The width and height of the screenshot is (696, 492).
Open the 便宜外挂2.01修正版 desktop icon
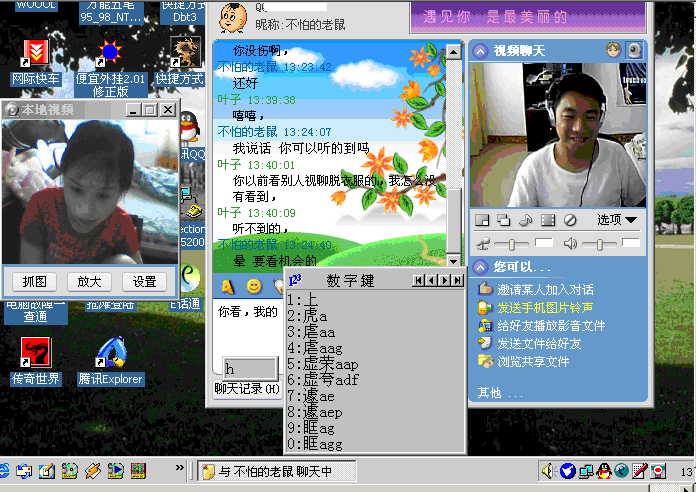click(111, 68)
